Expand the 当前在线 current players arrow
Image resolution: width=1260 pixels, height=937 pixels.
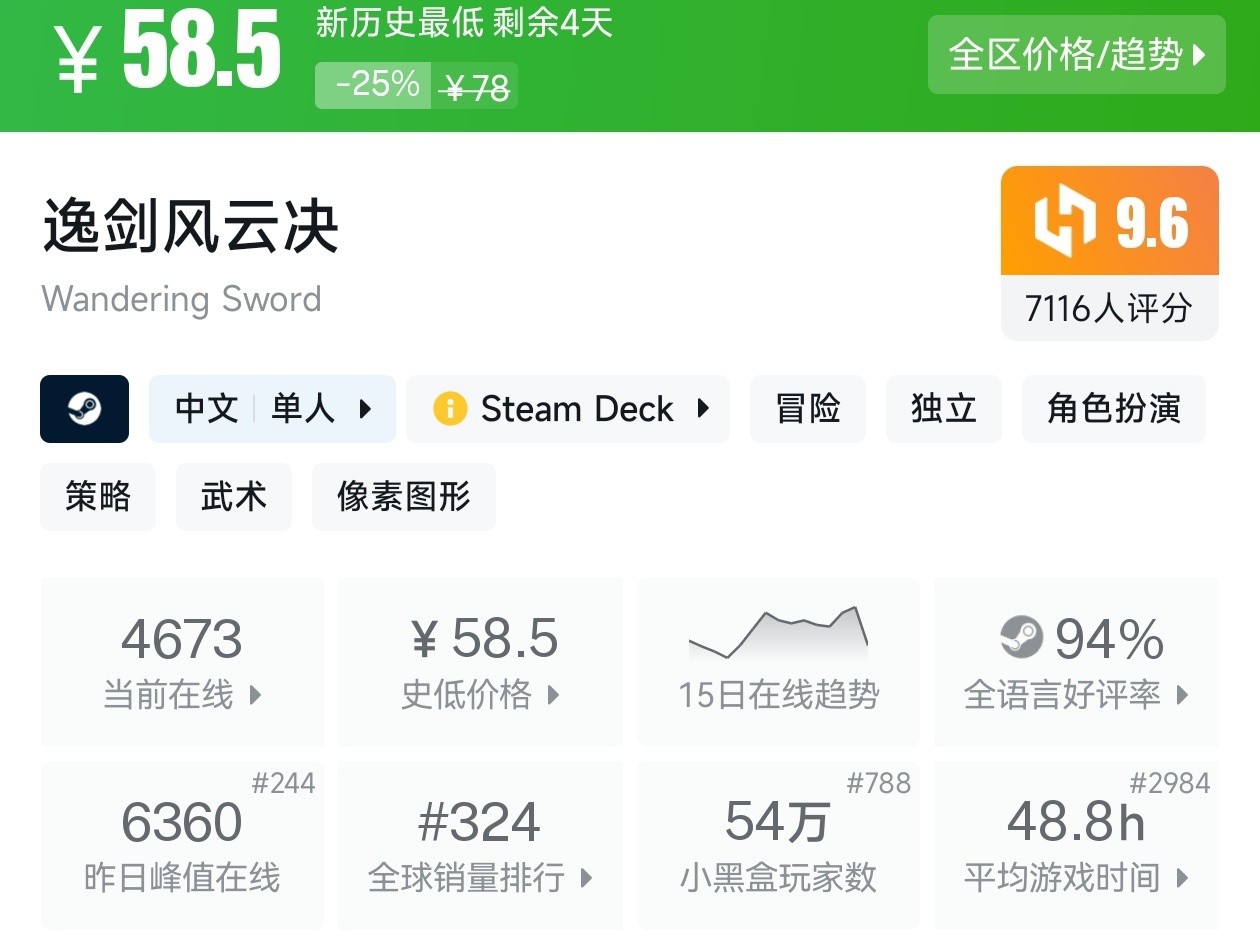(x=255, y=695)
